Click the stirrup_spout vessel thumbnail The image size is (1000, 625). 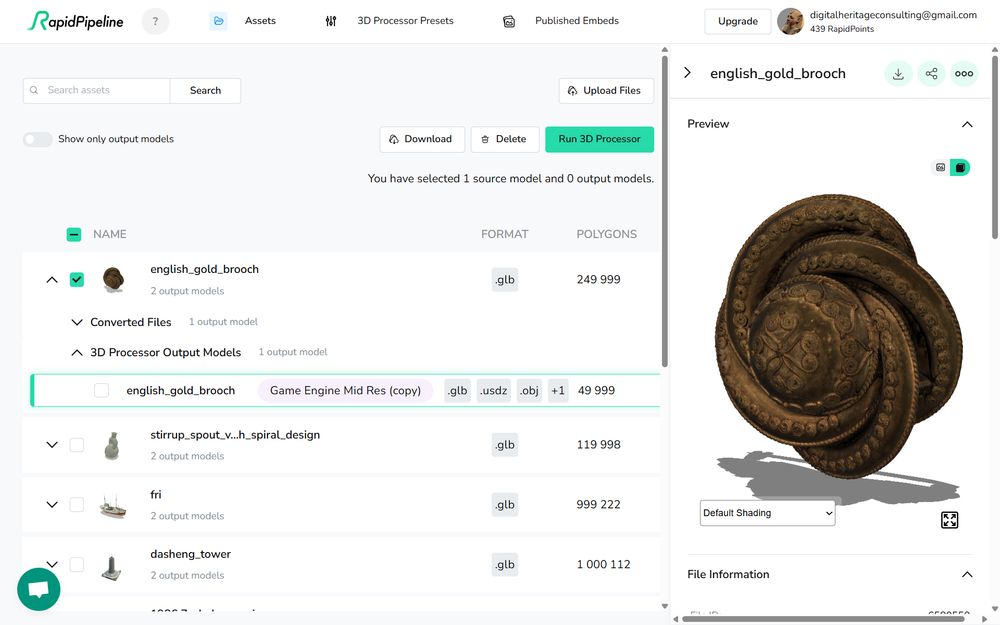tap(112, 445)
